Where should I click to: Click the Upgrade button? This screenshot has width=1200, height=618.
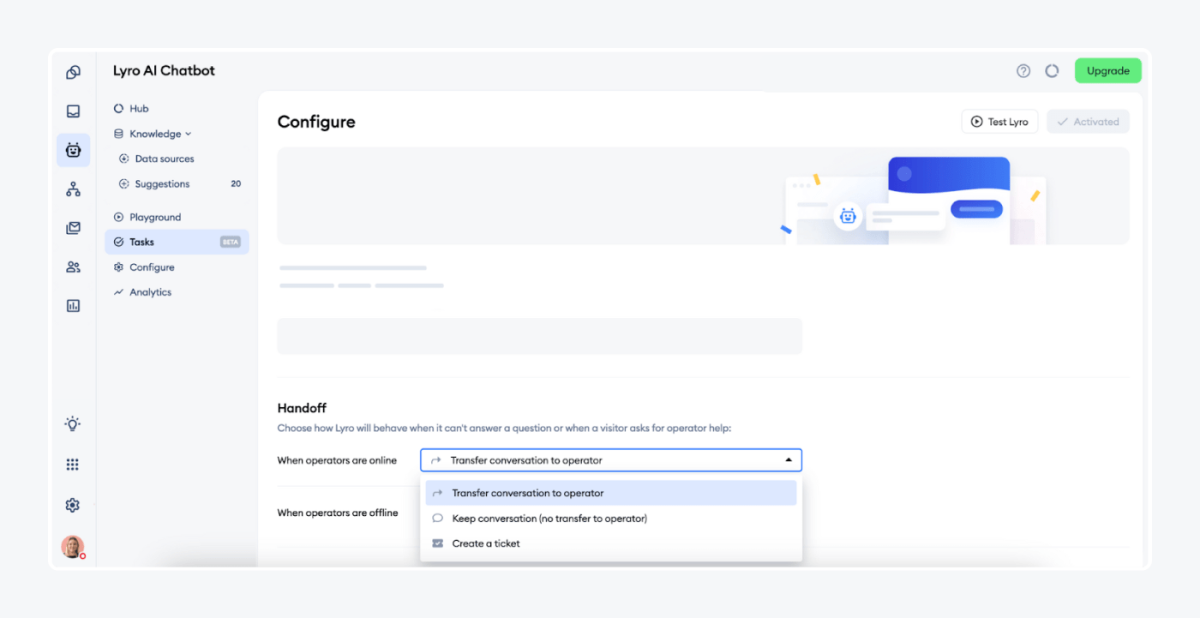tap(1107, 70)
